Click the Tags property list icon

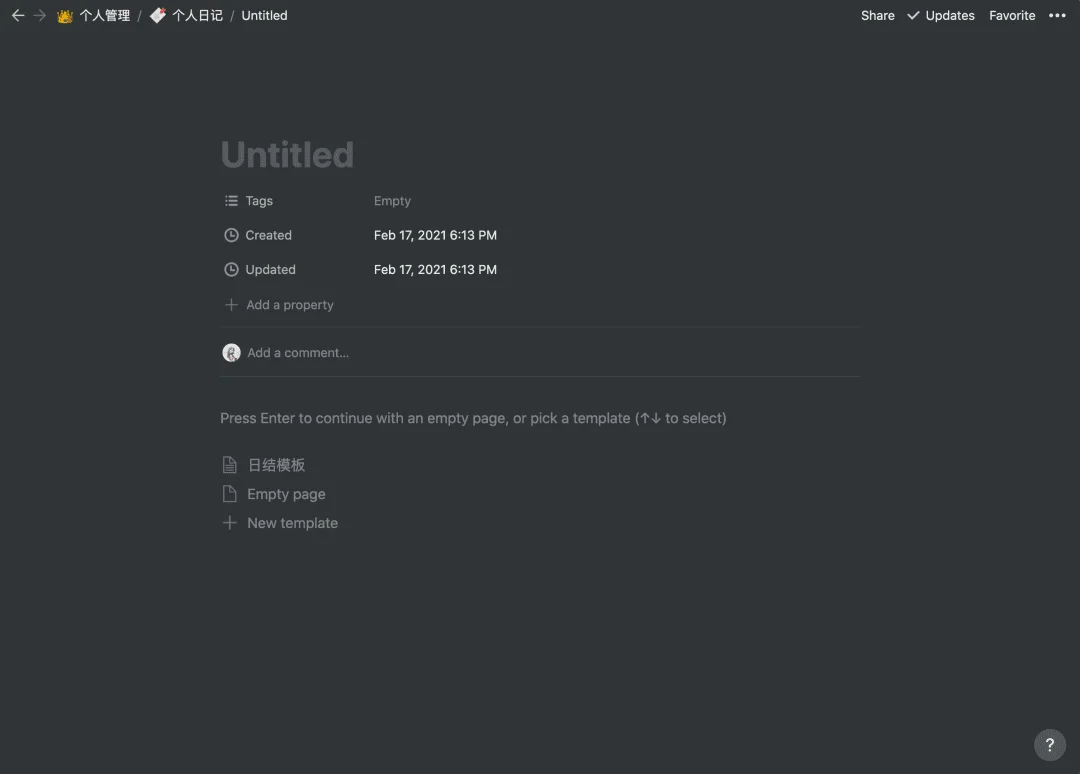[231, 201]
